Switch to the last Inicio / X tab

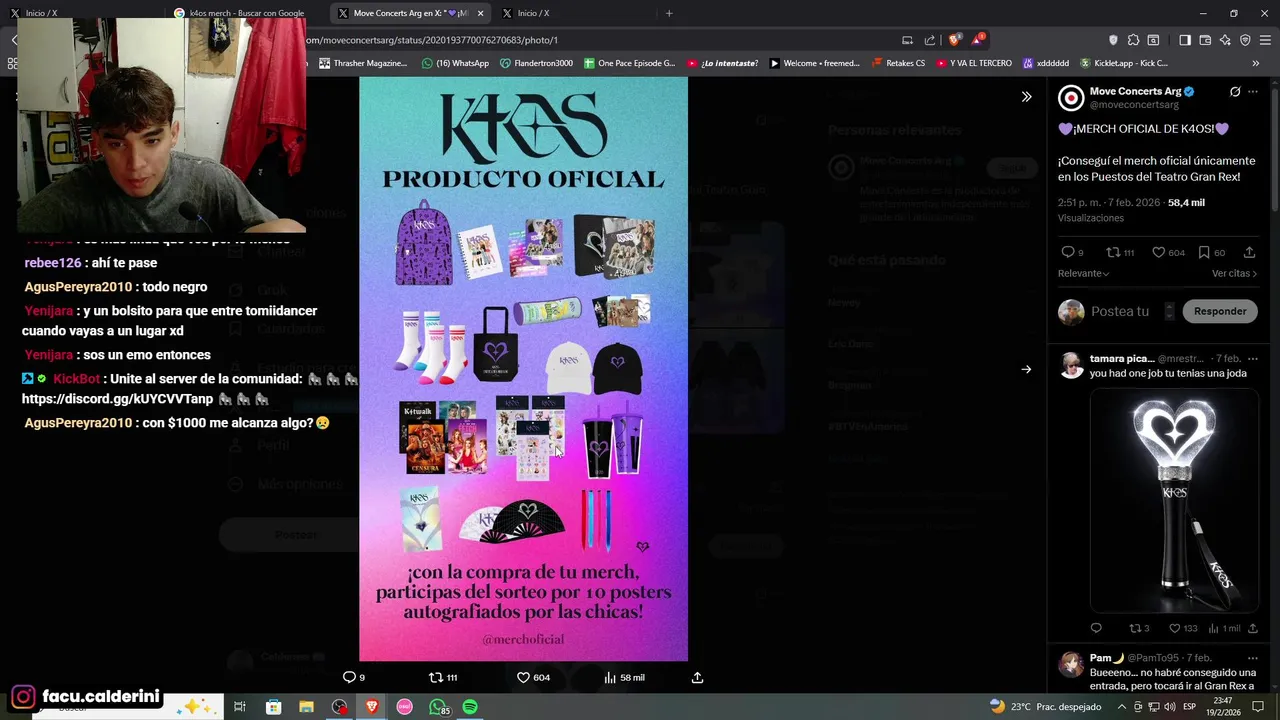coord(574,13)
